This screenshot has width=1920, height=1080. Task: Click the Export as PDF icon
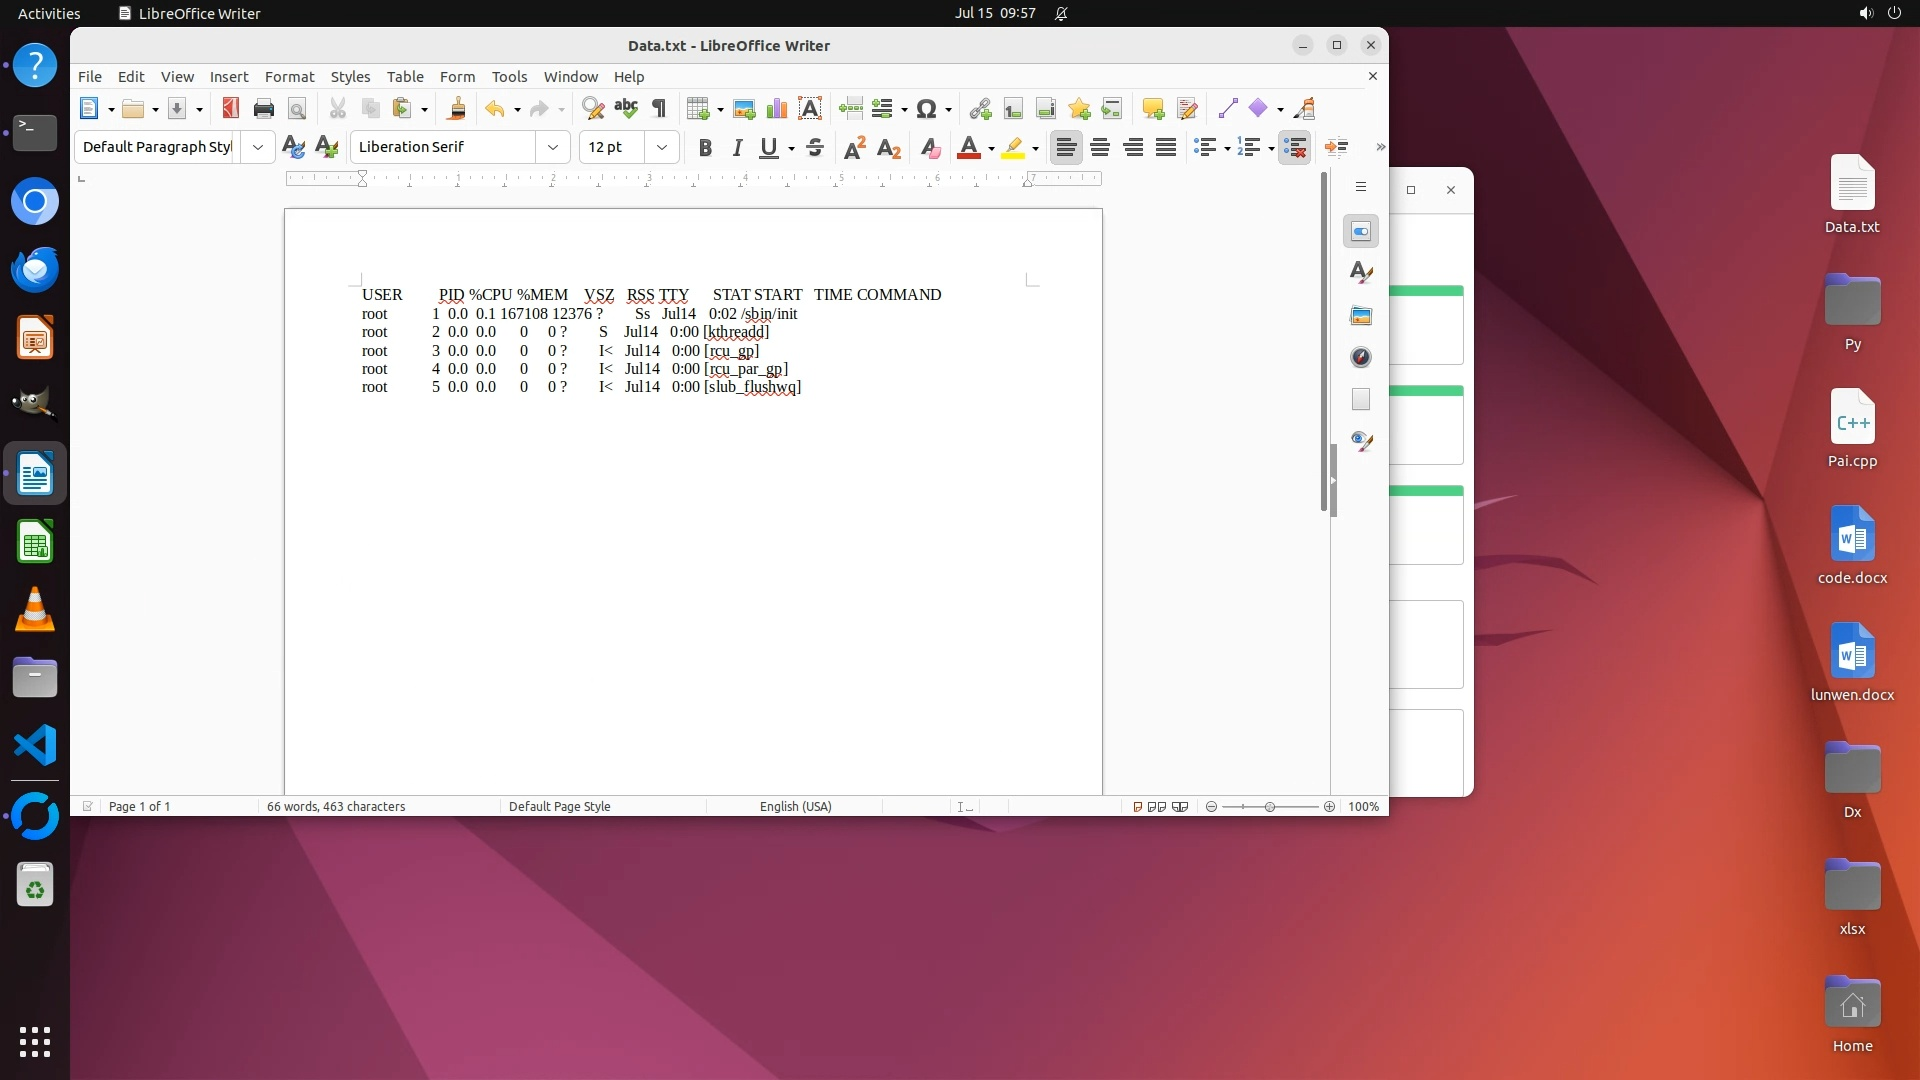[x=231, y=109]
